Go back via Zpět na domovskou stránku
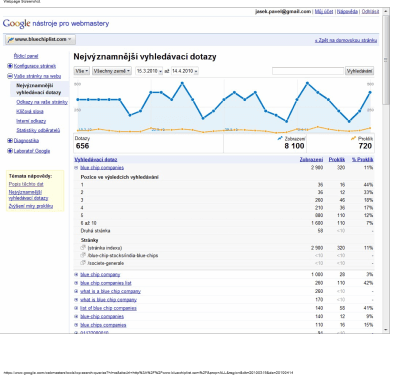400x375 pixels. 346,40
